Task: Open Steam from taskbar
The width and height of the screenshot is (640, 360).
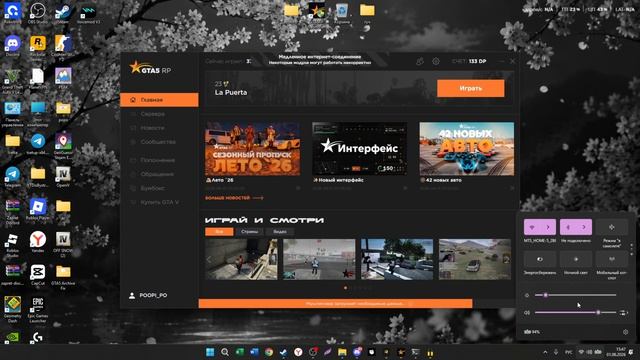Action: pos(284,352)
